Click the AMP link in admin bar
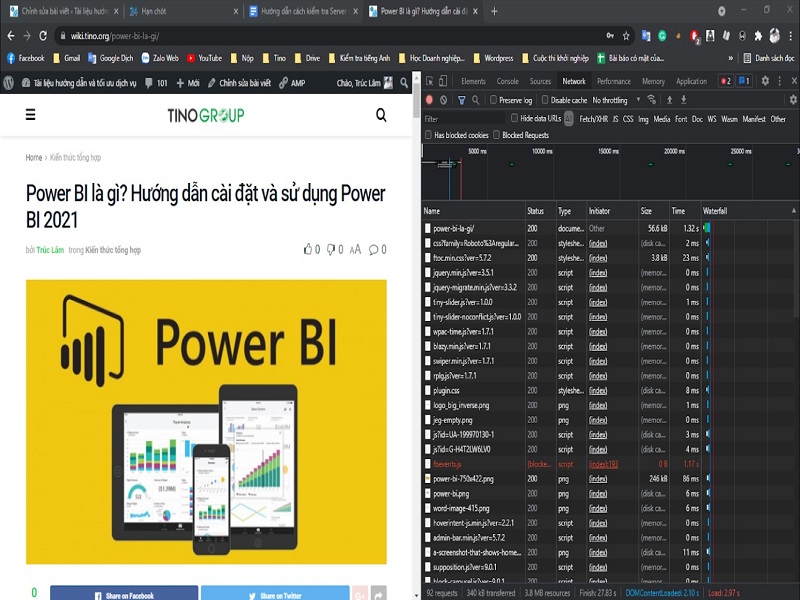This screenshot has width=800, height=600. tap(292, 83)
